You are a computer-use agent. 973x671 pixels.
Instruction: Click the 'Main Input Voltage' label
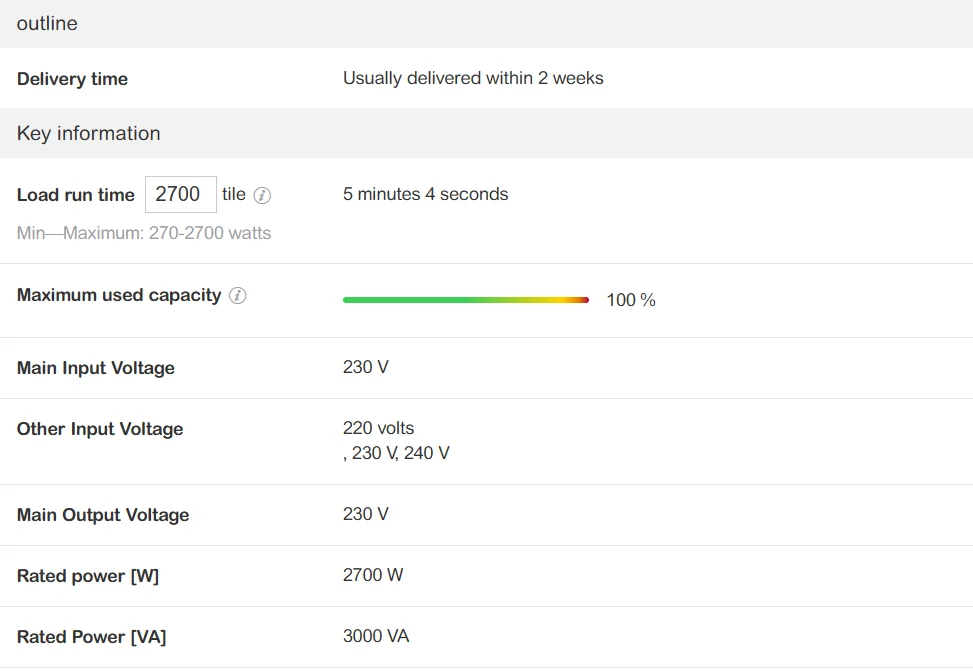coord(96,368)
